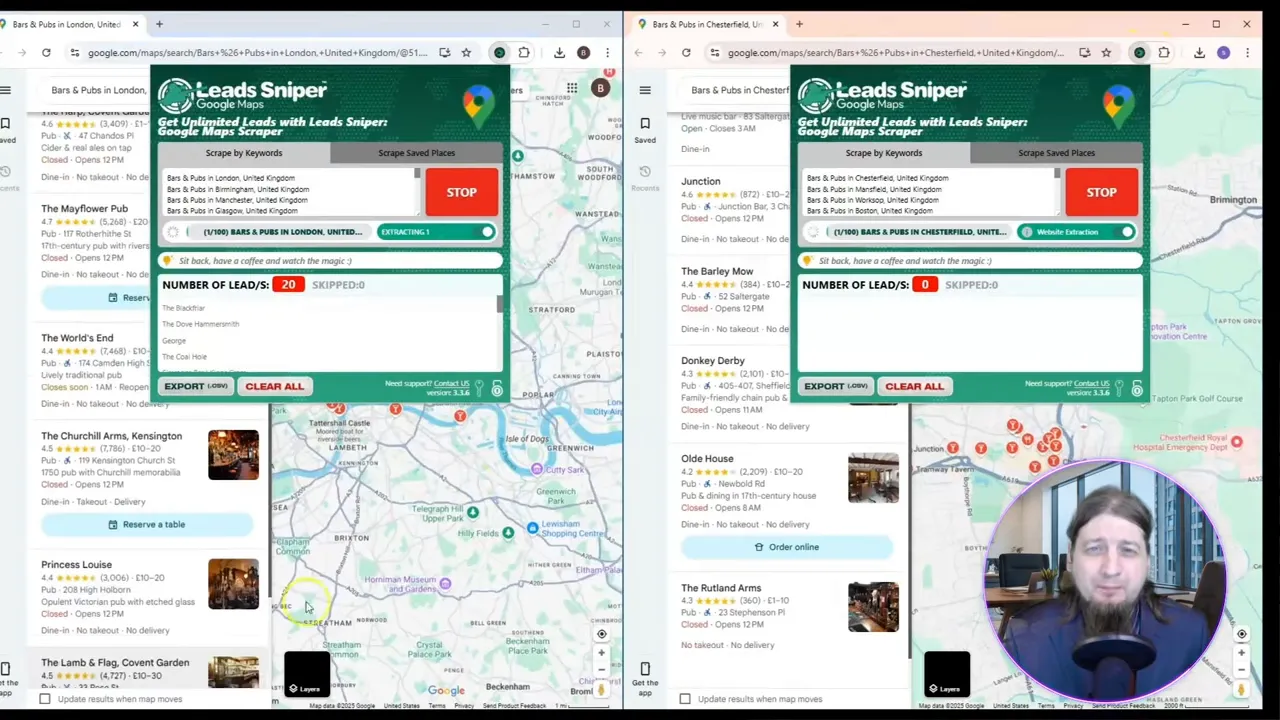
Task: Click the London leads list scrollbar
Action: [x=500, y=305]
